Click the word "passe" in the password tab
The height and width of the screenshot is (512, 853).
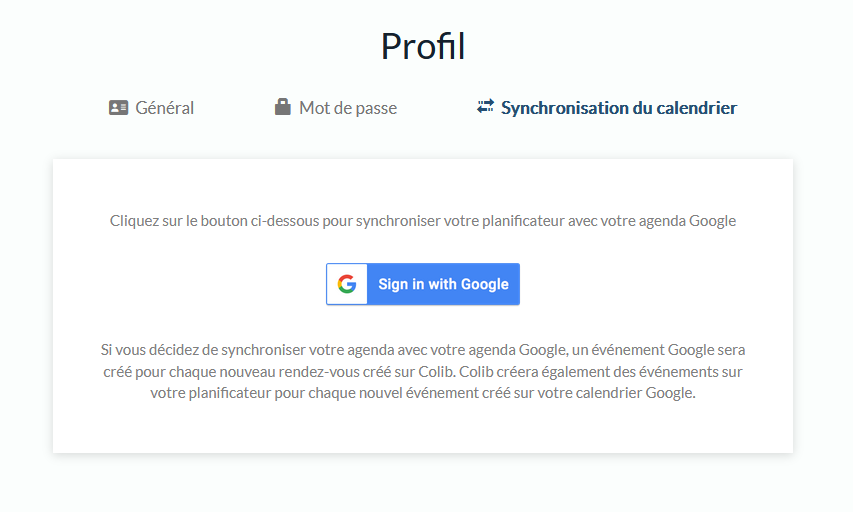click(x=376, y=108)
